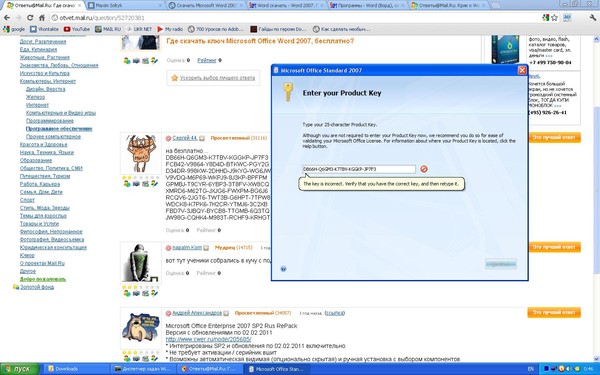Open 'Золотой фонд' link

37,287
